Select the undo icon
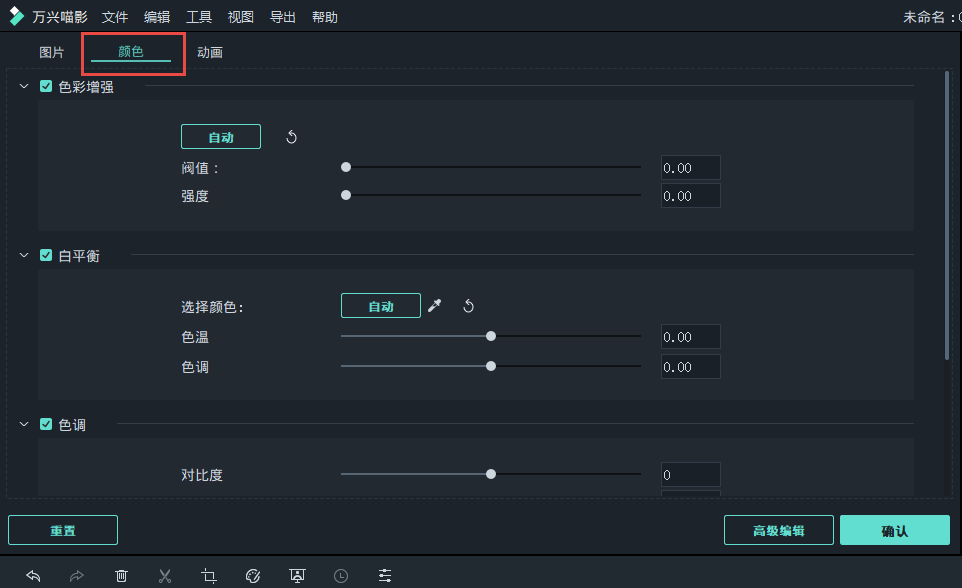Image resolution: width=962 pixels, height=588 pixels. pos(33,576)
